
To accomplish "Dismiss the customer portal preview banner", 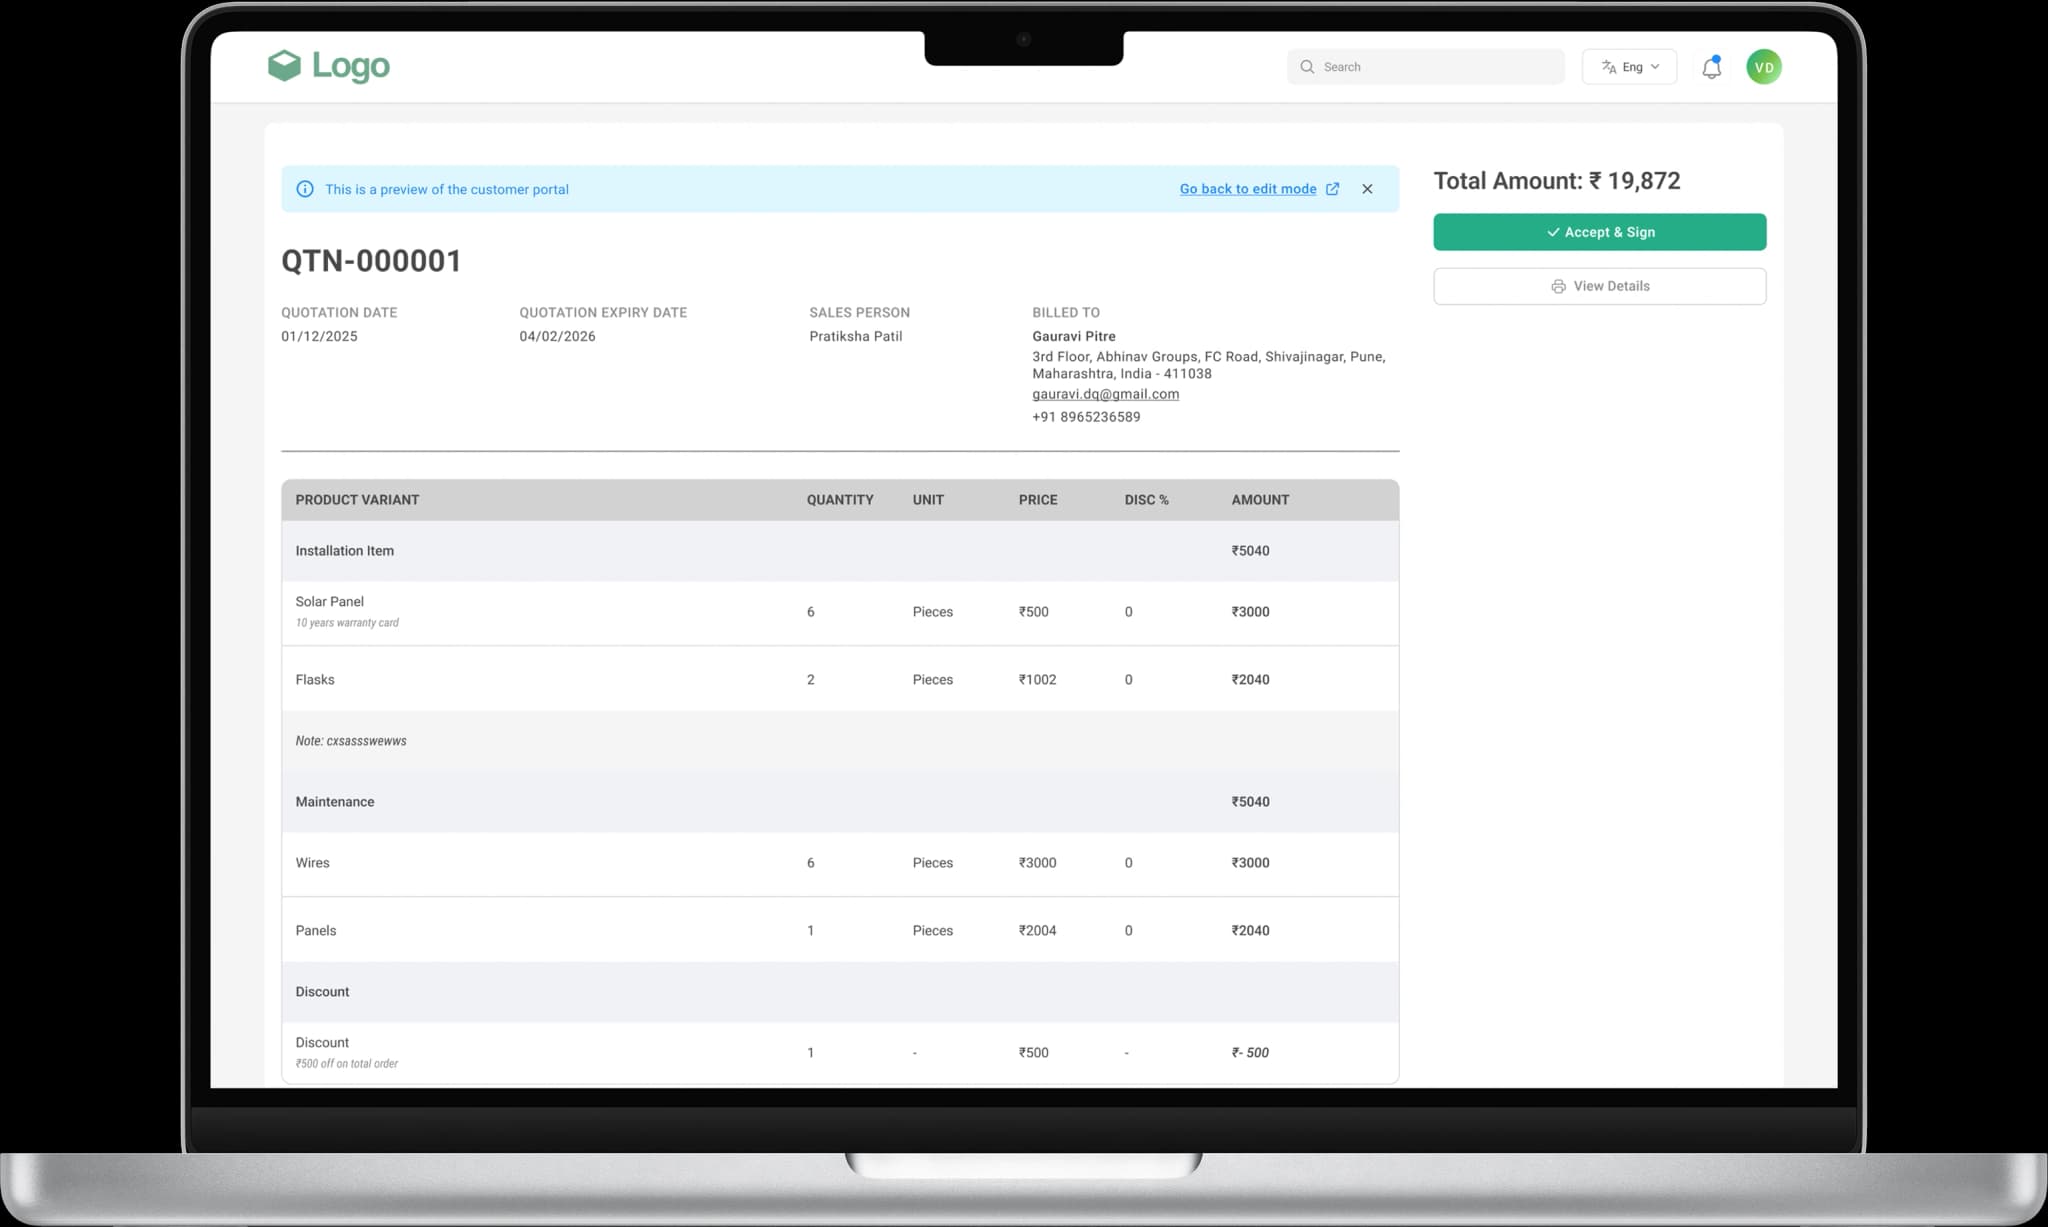I will (1367, 189).
